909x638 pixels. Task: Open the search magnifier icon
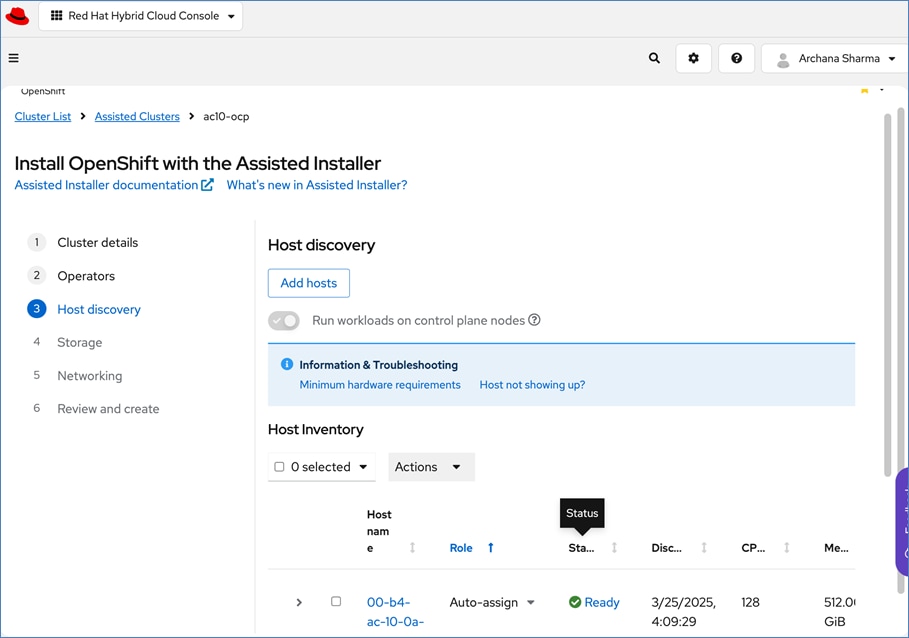654,58
